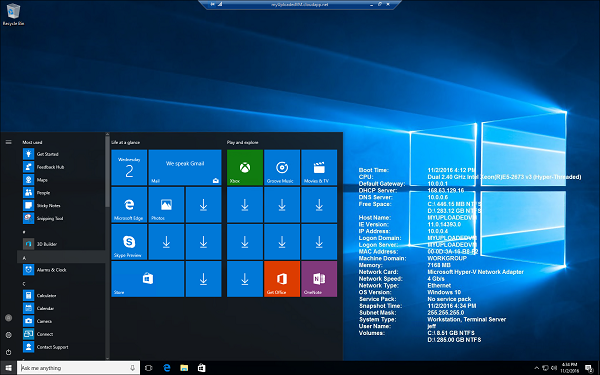This screenshot has height=375, width=600.
Task: Open Store from the taskbar
Action: pyautogui.click(x=202, y=368)
